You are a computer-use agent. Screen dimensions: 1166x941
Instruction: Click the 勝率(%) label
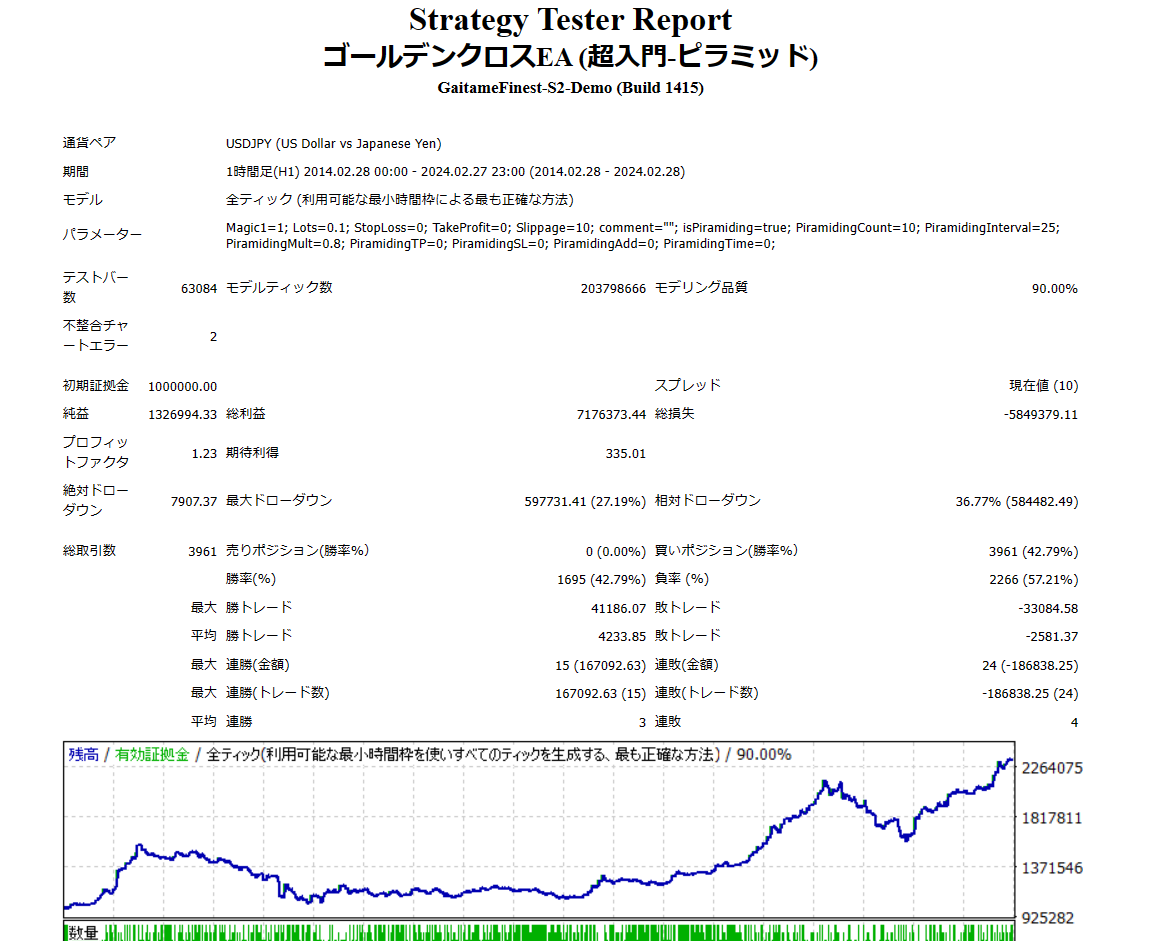pos(251,579)
